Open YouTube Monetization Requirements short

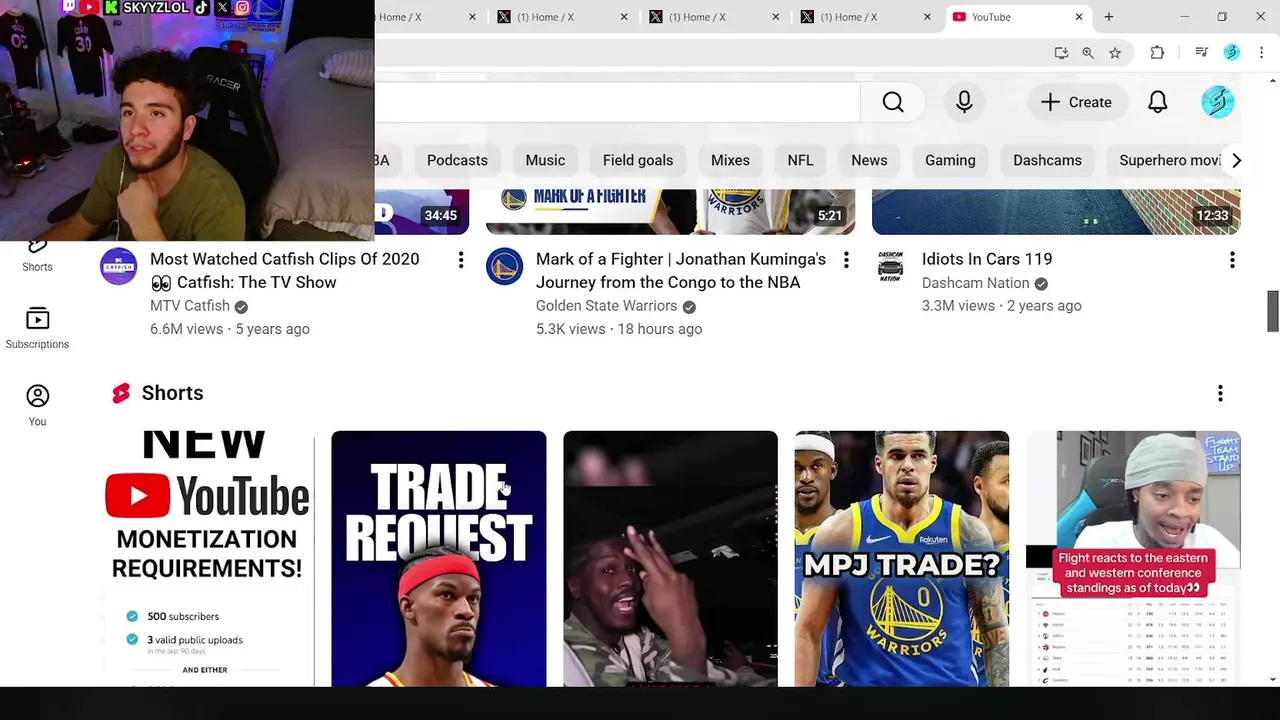pyautogui.click(x=207, y=559)
